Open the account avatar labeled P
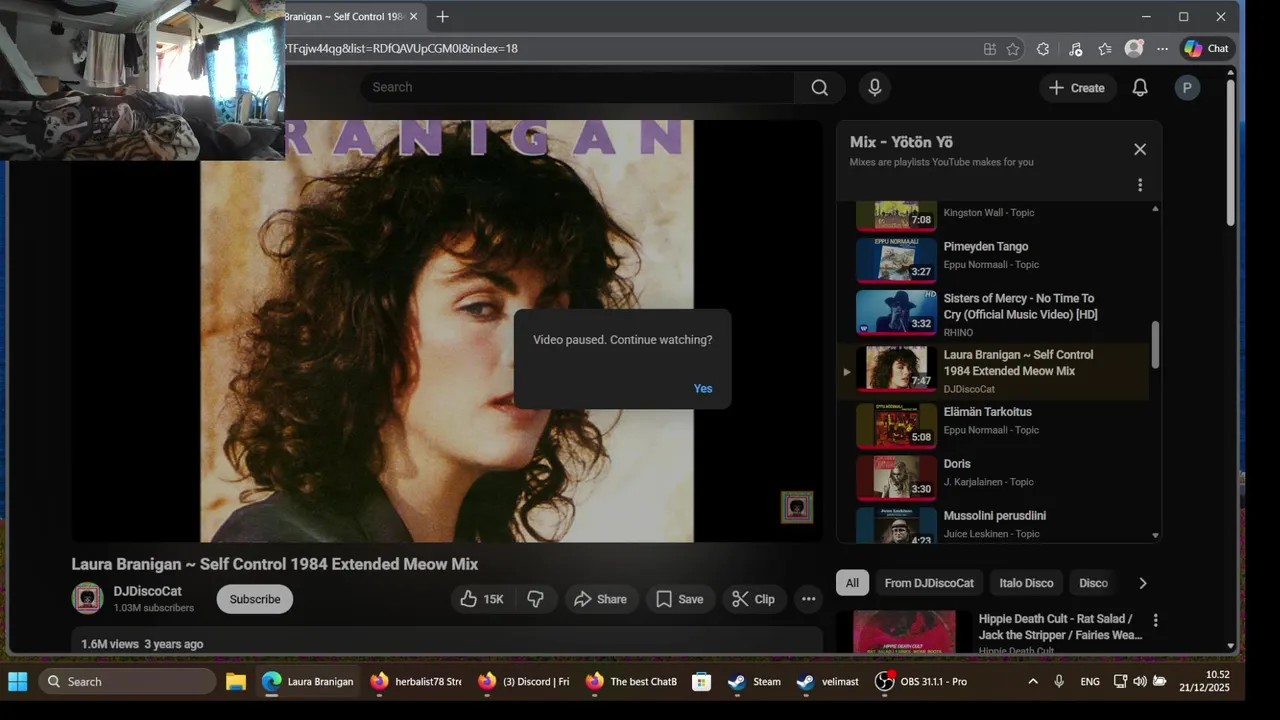This screenshot has height=720, width=1280. click(x=1187, y=88)
